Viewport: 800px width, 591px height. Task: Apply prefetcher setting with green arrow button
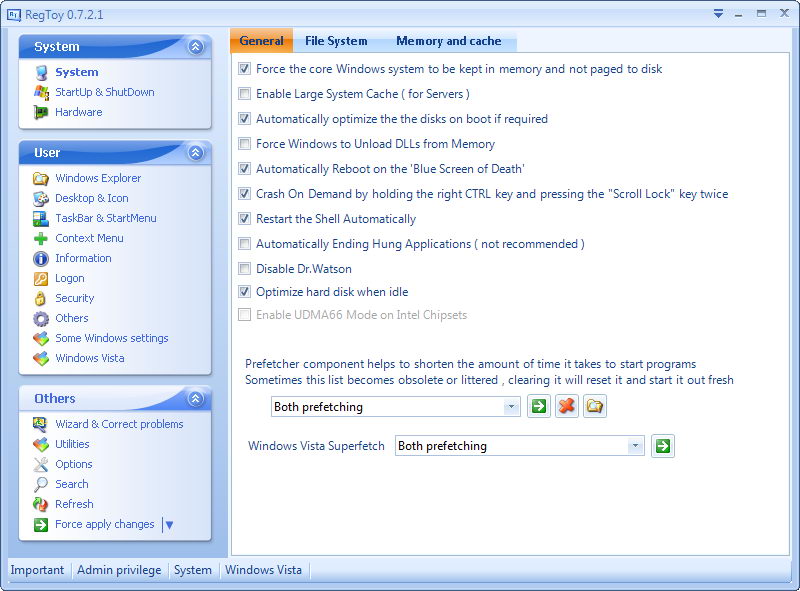(x=539, y=406)
